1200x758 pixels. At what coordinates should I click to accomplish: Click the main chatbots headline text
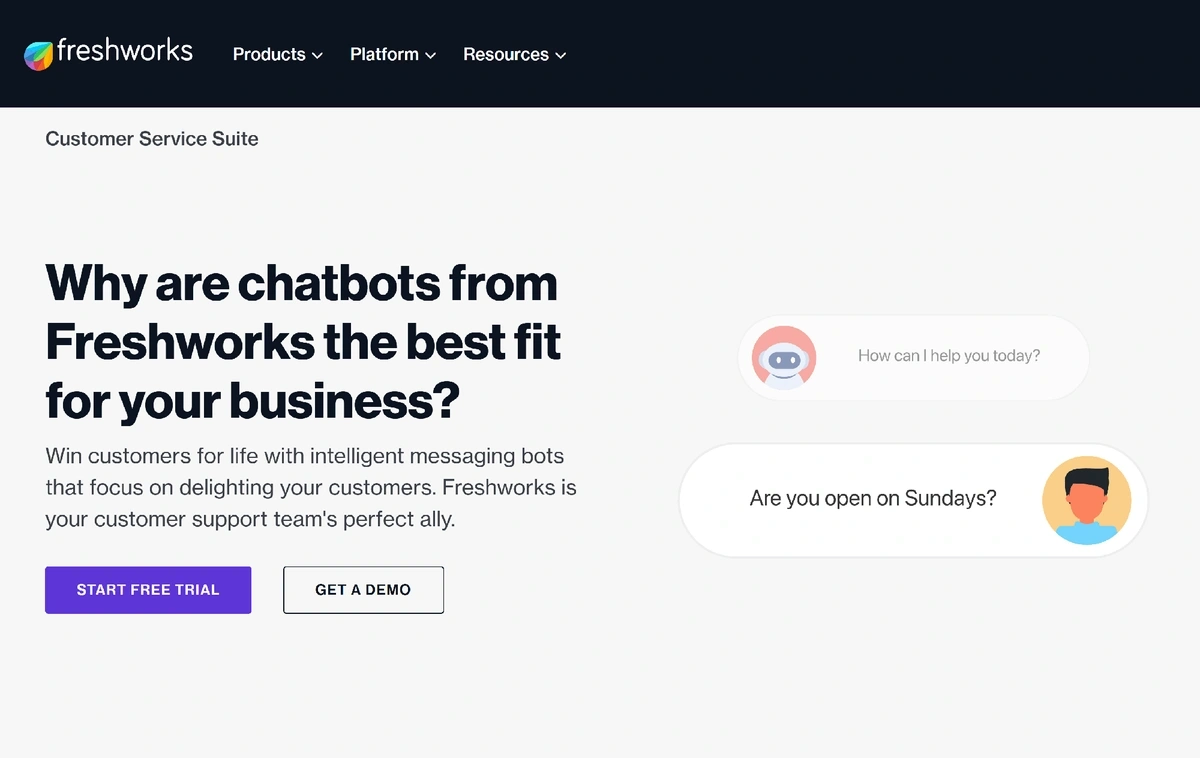click(303, 342)
